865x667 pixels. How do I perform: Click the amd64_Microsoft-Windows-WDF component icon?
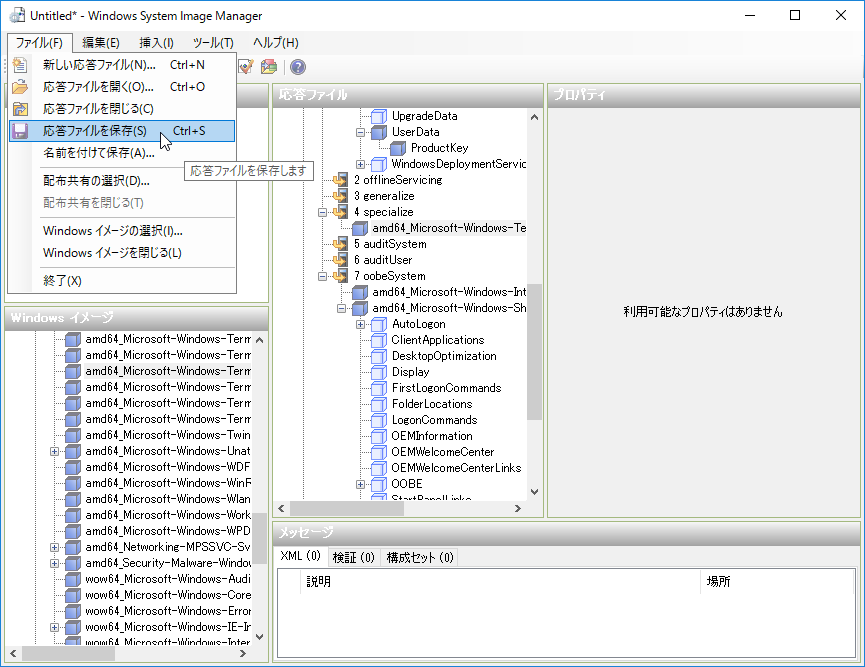[73, 467]
